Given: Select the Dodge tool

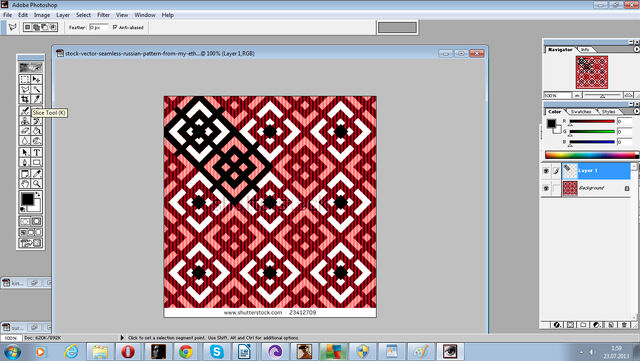Looking at the screenshot, I should 36,141.
